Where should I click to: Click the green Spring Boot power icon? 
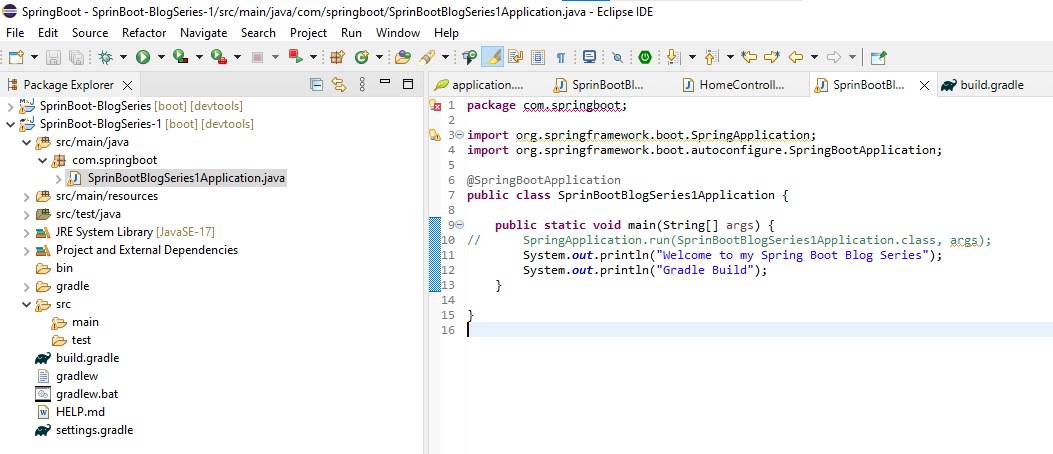point(645,58)
